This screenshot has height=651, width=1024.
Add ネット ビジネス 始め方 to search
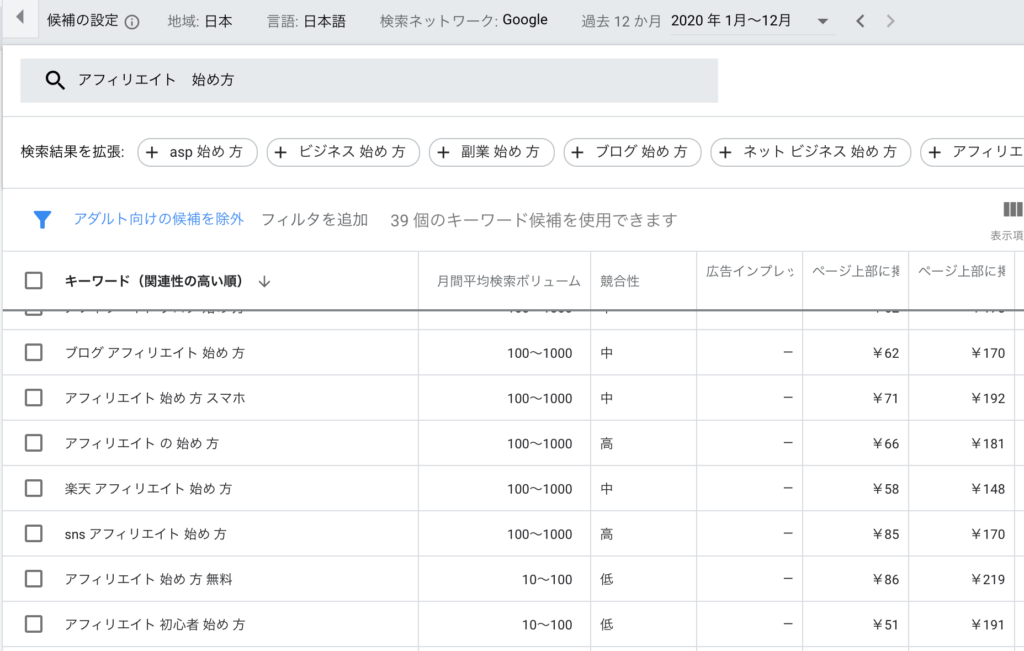[810, 153]
